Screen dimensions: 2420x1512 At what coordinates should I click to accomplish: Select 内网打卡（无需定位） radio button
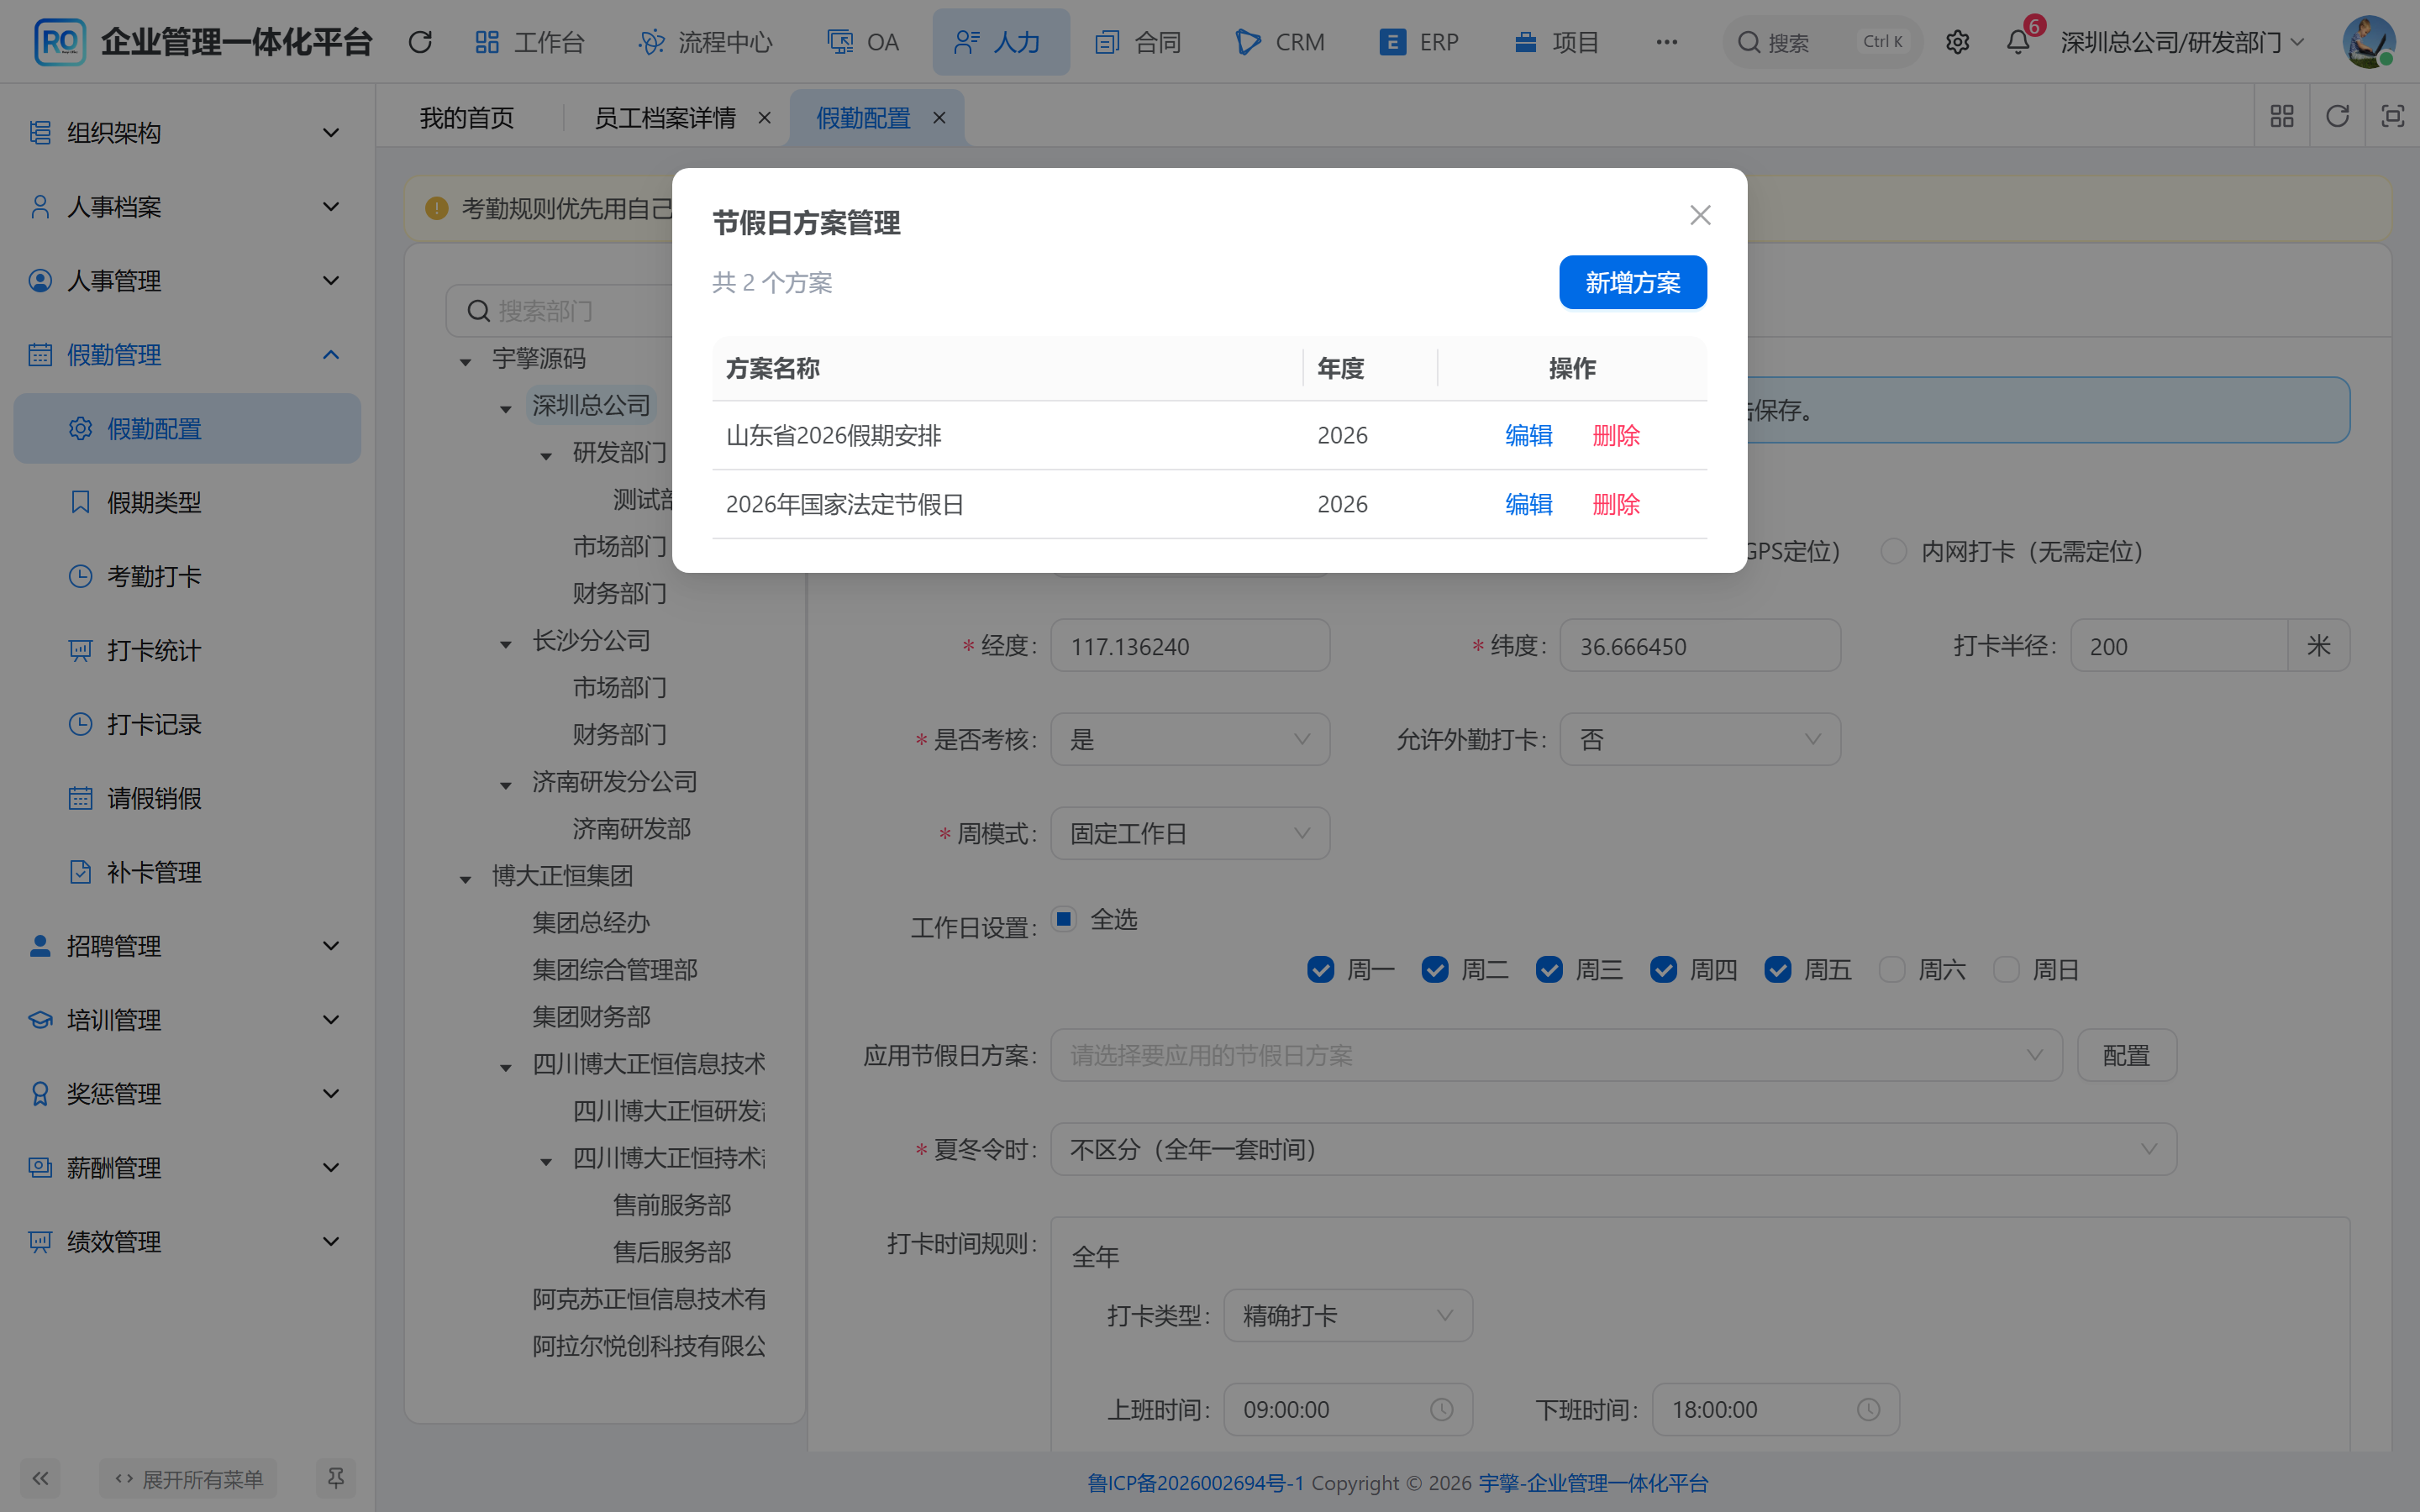click(x=1893, y=551)
